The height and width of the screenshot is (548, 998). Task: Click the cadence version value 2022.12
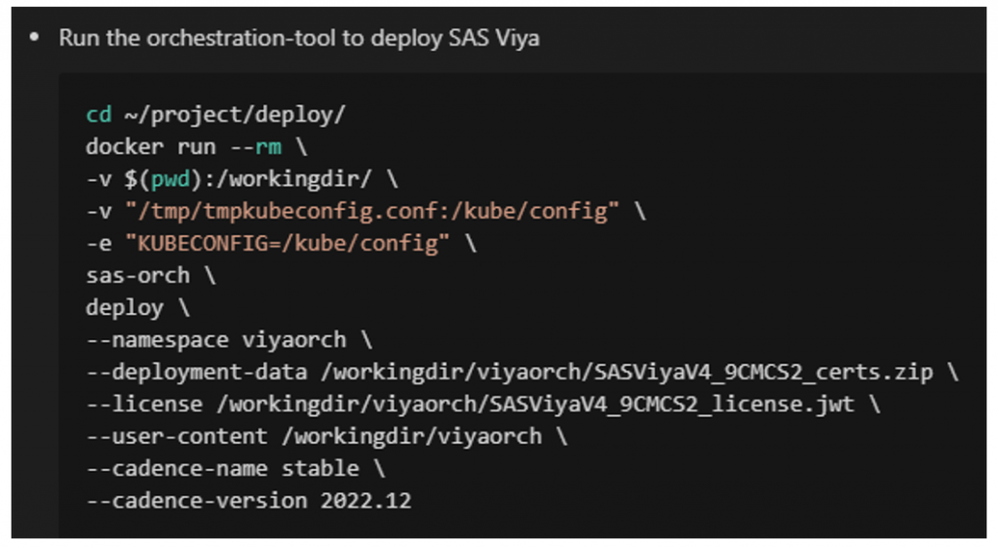(x=366, y=499)
